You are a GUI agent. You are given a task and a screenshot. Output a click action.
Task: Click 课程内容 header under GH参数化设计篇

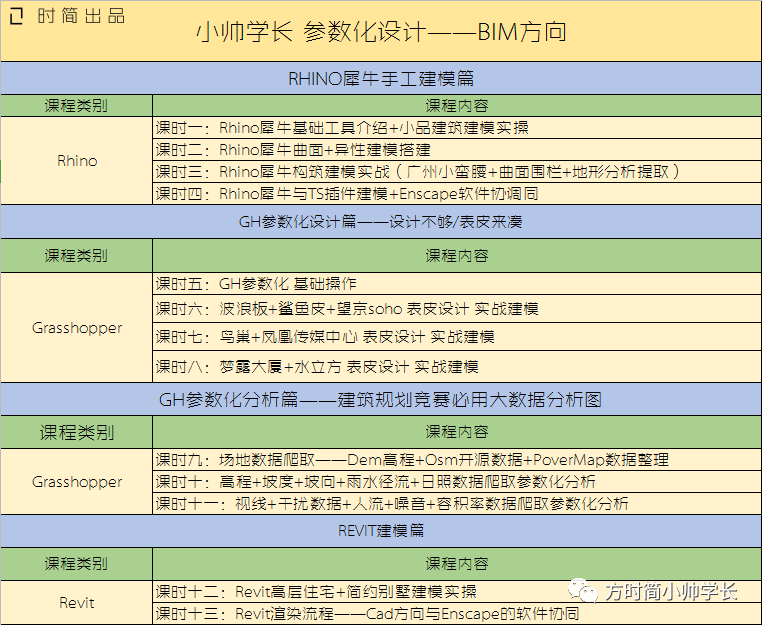click(457, 255)
